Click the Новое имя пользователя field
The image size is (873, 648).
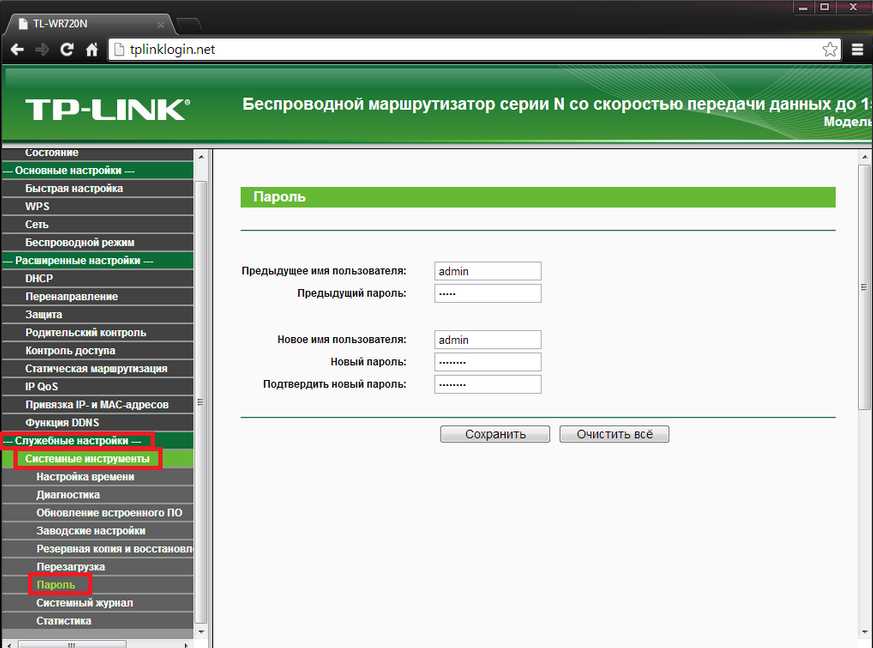click(488, 340)
